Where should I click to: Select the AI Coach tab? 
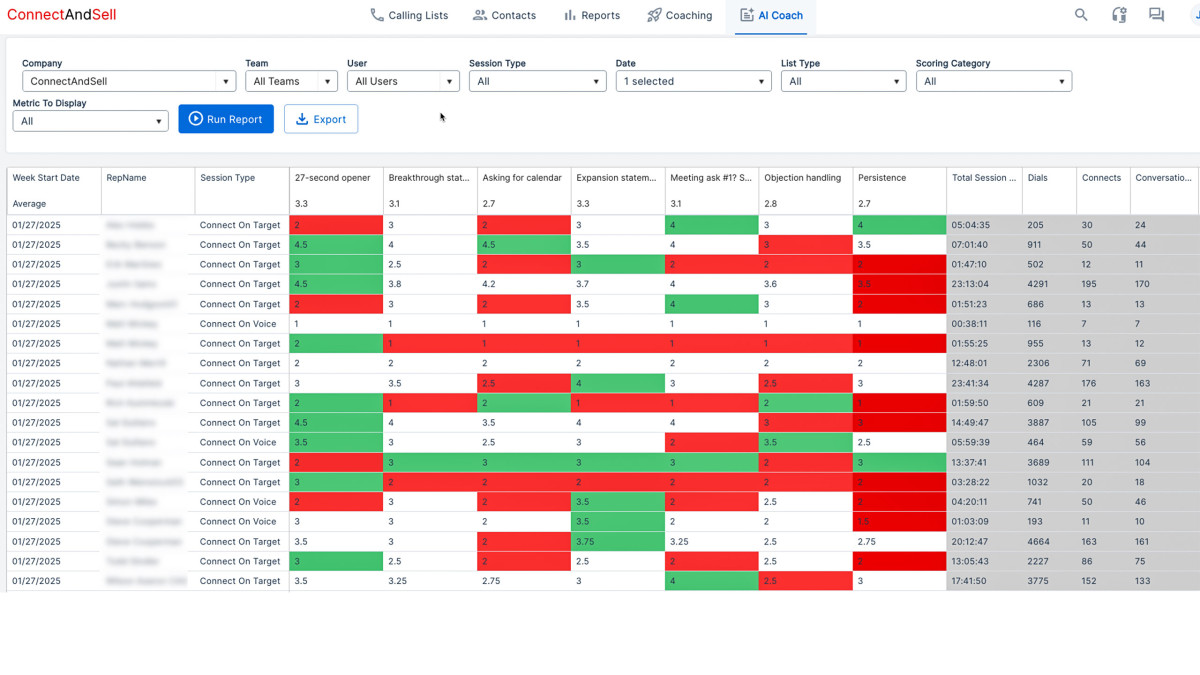(771, 15)
